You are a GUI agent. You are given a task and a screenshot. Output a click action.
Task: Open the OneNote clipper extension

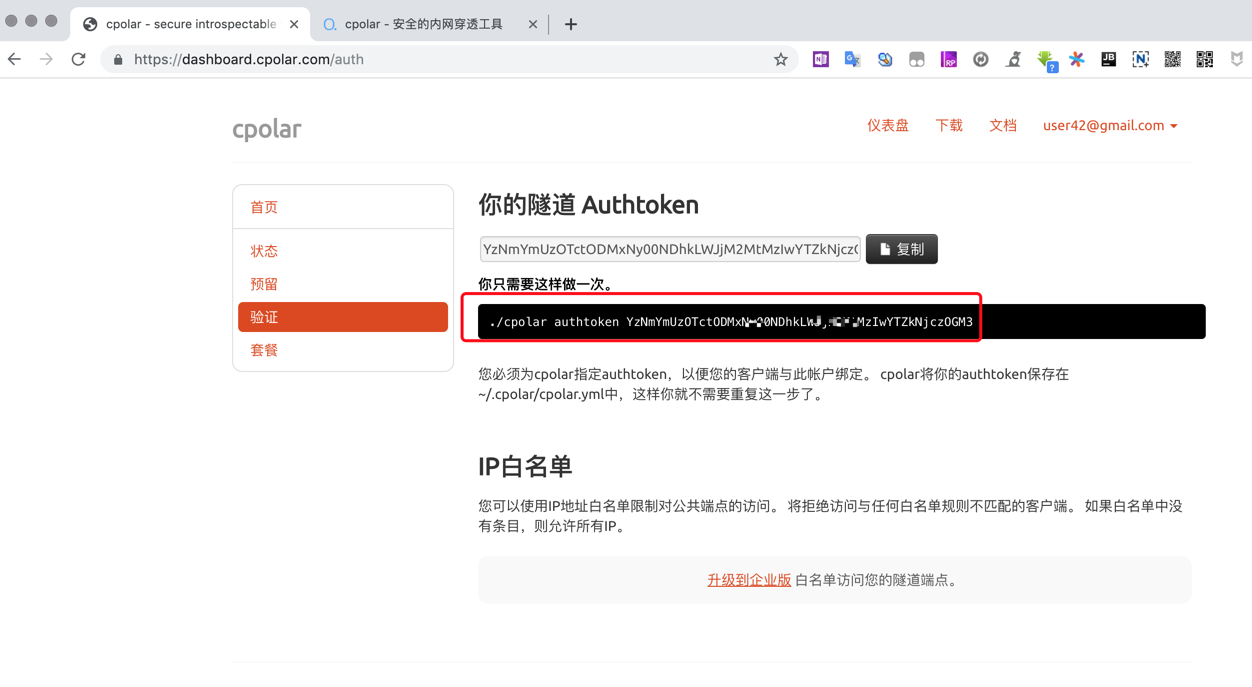point(820,60)
